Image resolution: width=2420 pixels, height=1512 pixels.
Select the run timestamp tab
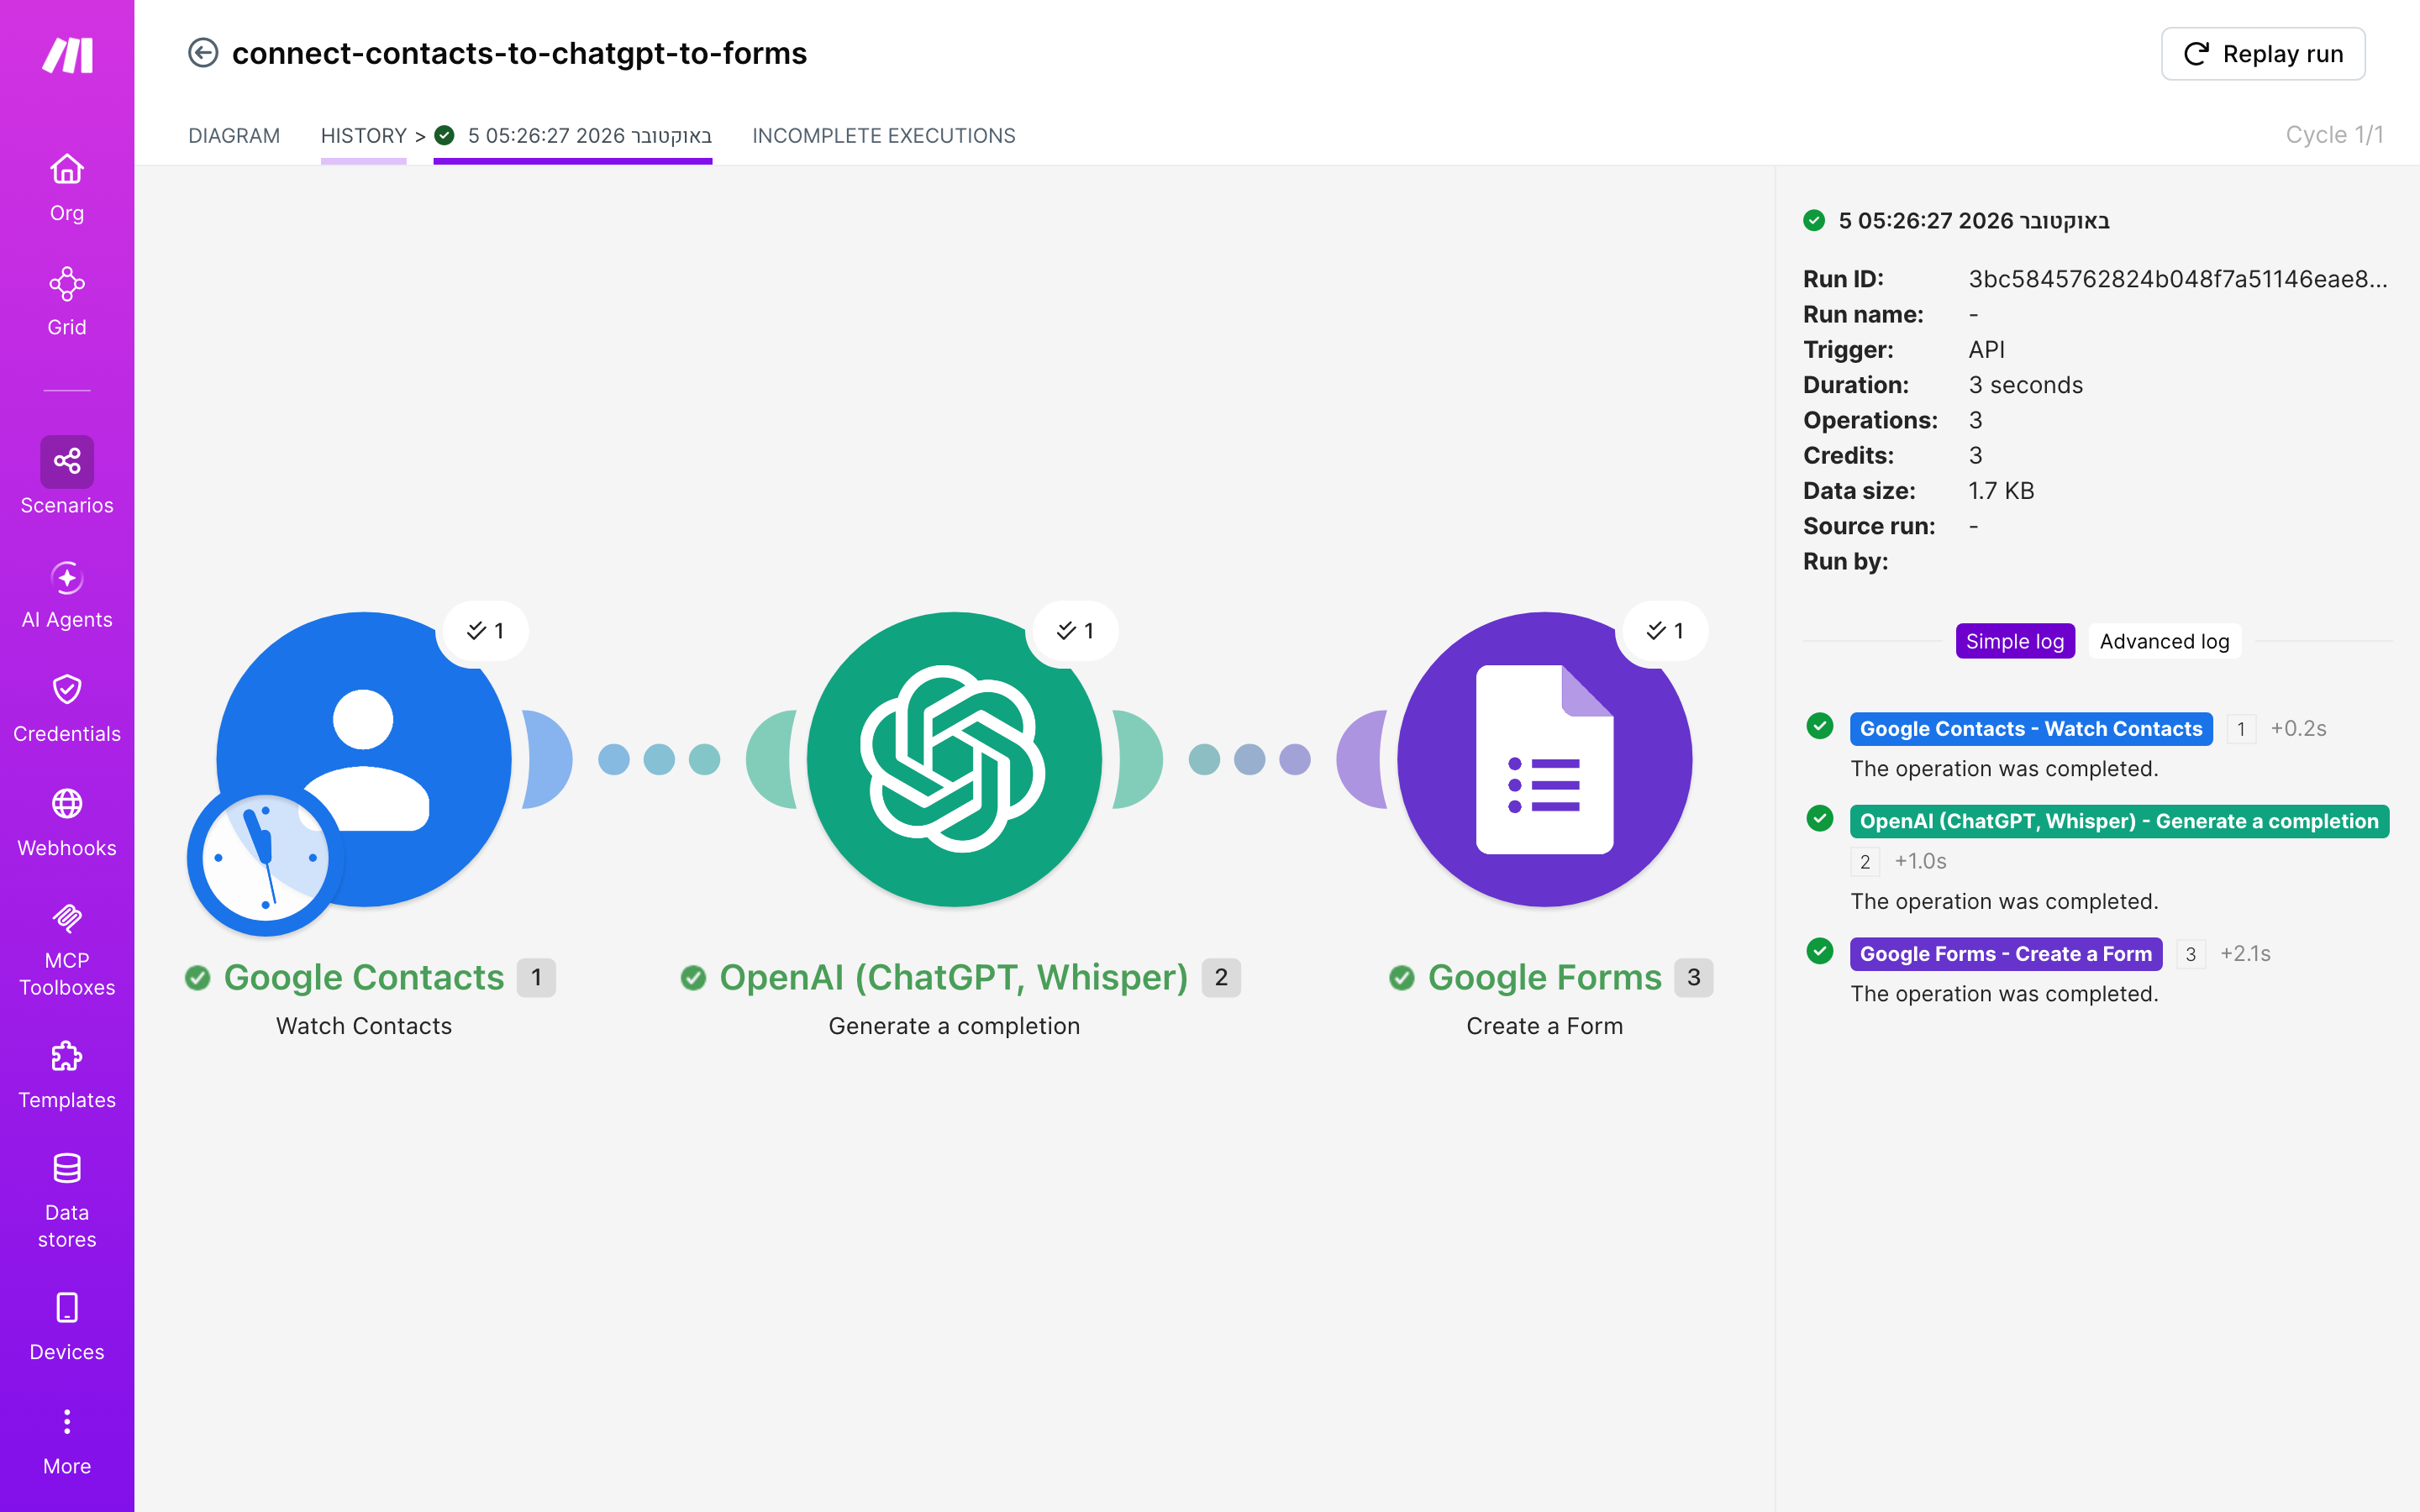[x=573, y=136]
